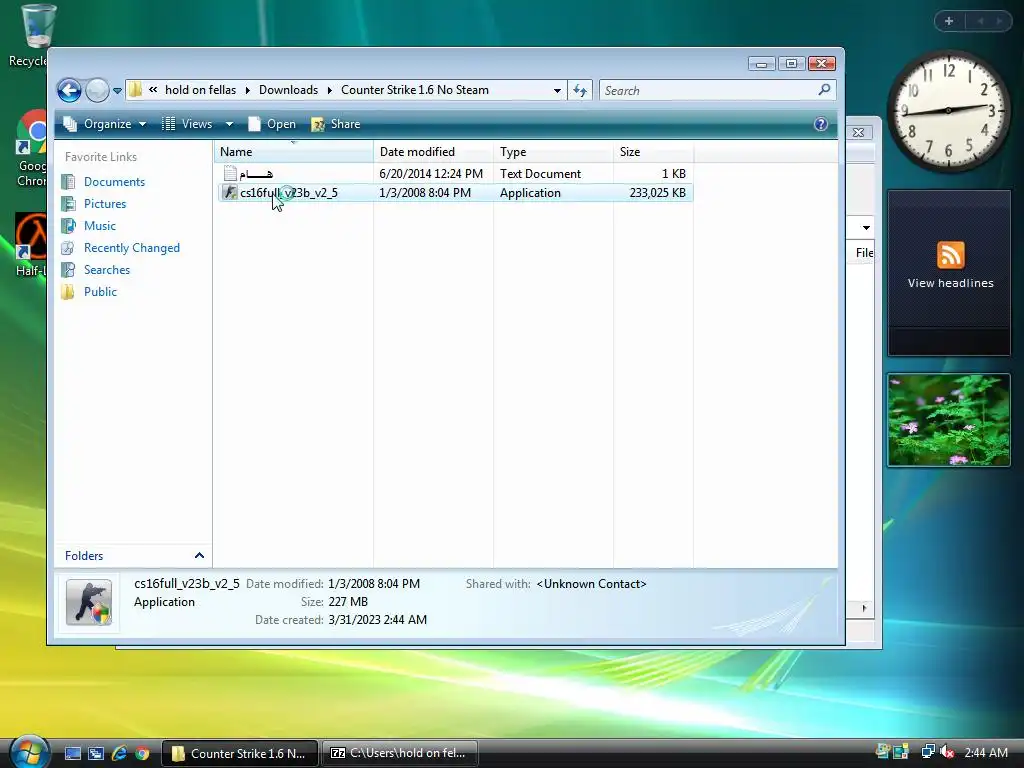Image resolution: width=1024 pixels, height=768 pixels.
Task: Click the analog clock gadget
Action: 948,111
